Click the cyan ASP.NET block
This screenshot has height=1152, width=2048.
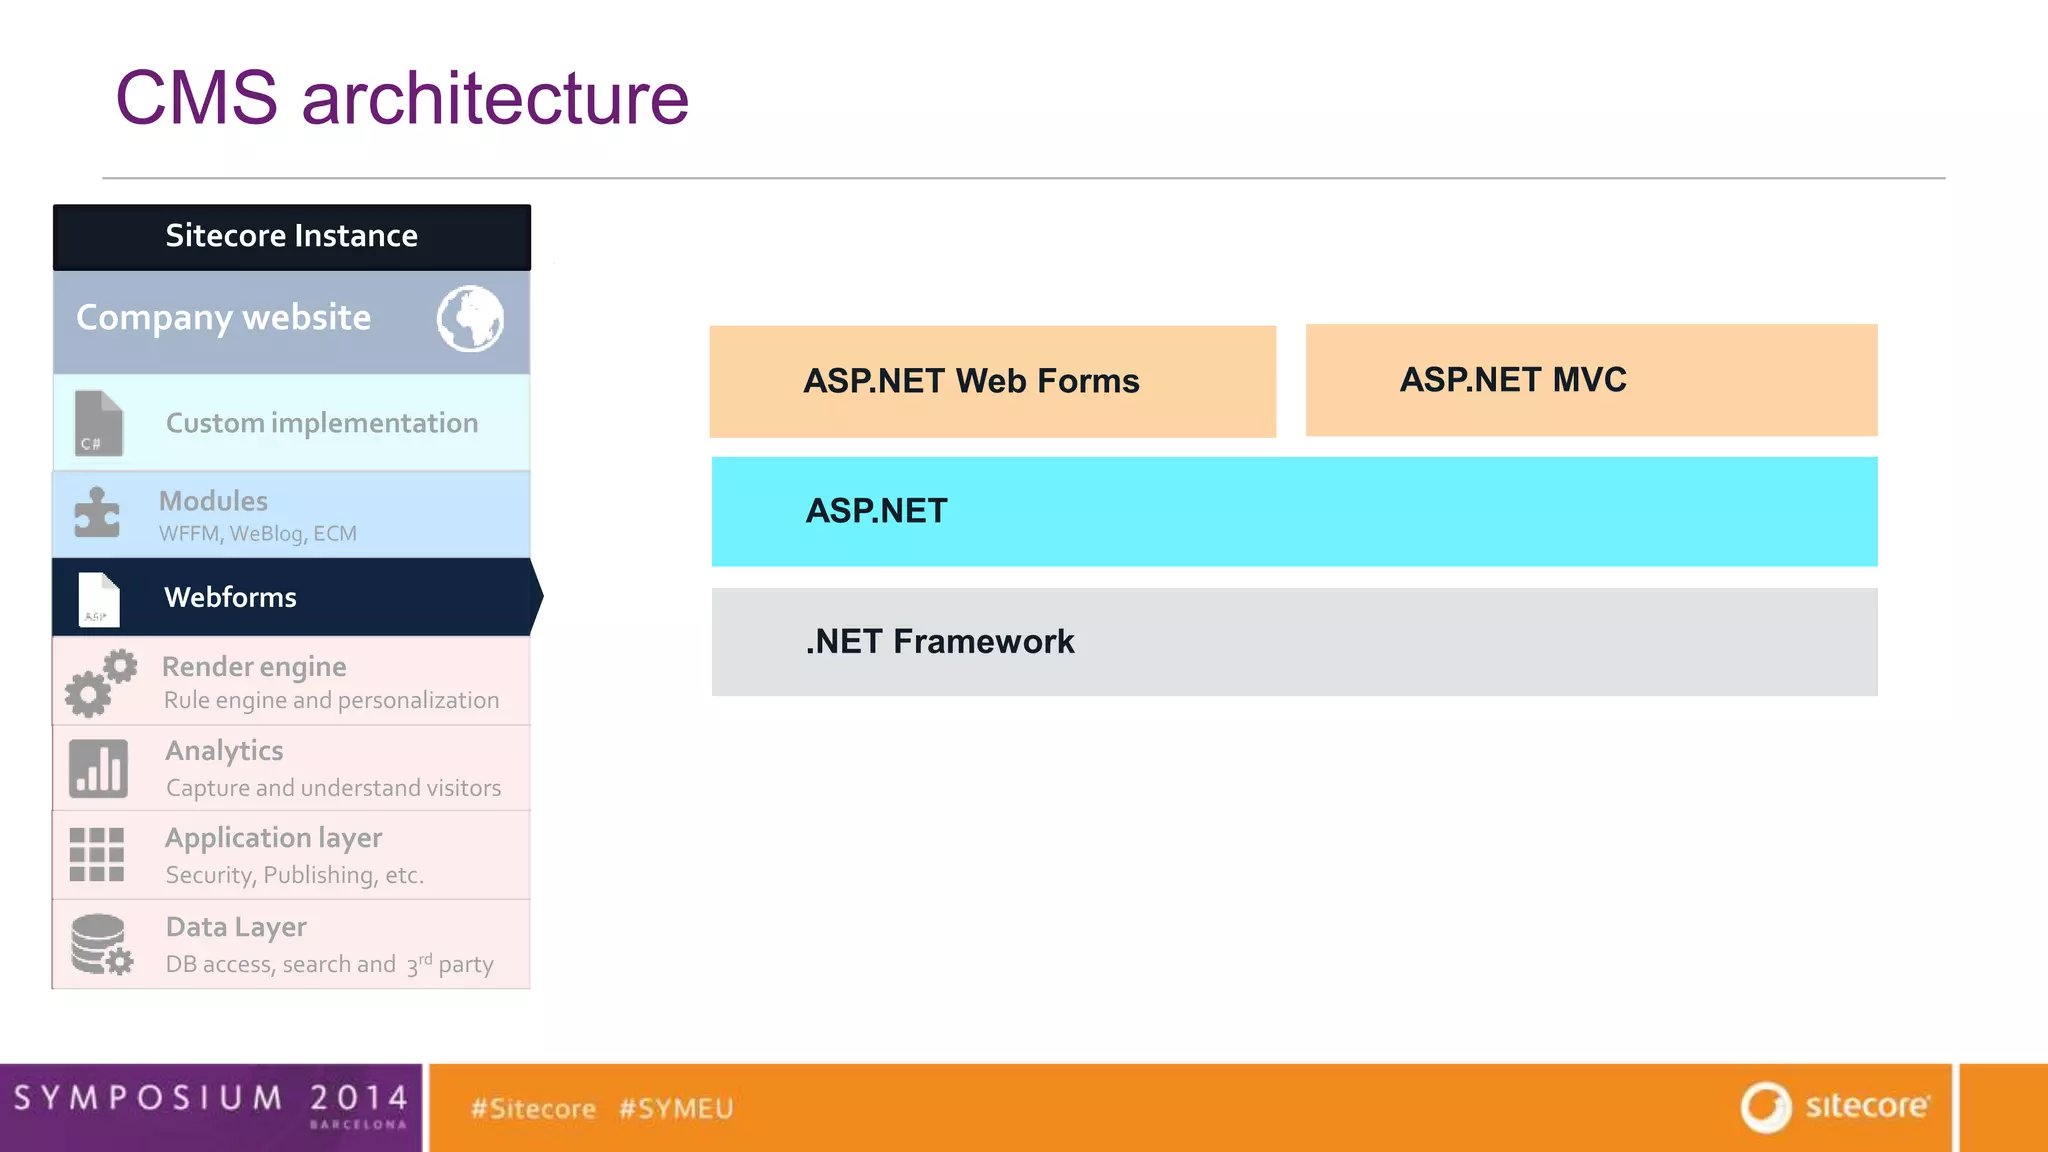point(1294,511)
